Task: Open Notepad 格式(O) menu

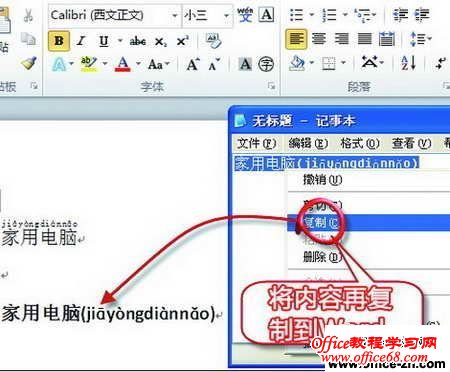Action: click(360, 143)
